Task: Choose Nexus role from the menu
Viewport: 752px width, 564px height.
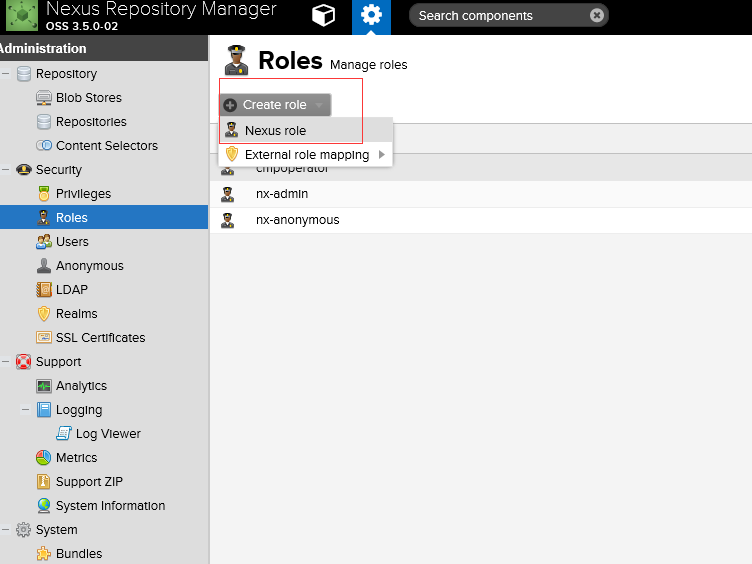Action: (x=306, y=130)
